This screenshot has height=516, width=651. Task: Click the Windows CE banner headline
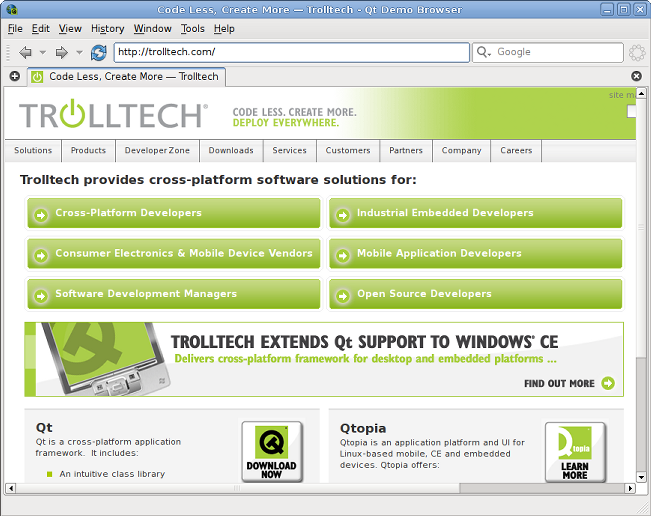pyautogui.click(x=365, y=342)
